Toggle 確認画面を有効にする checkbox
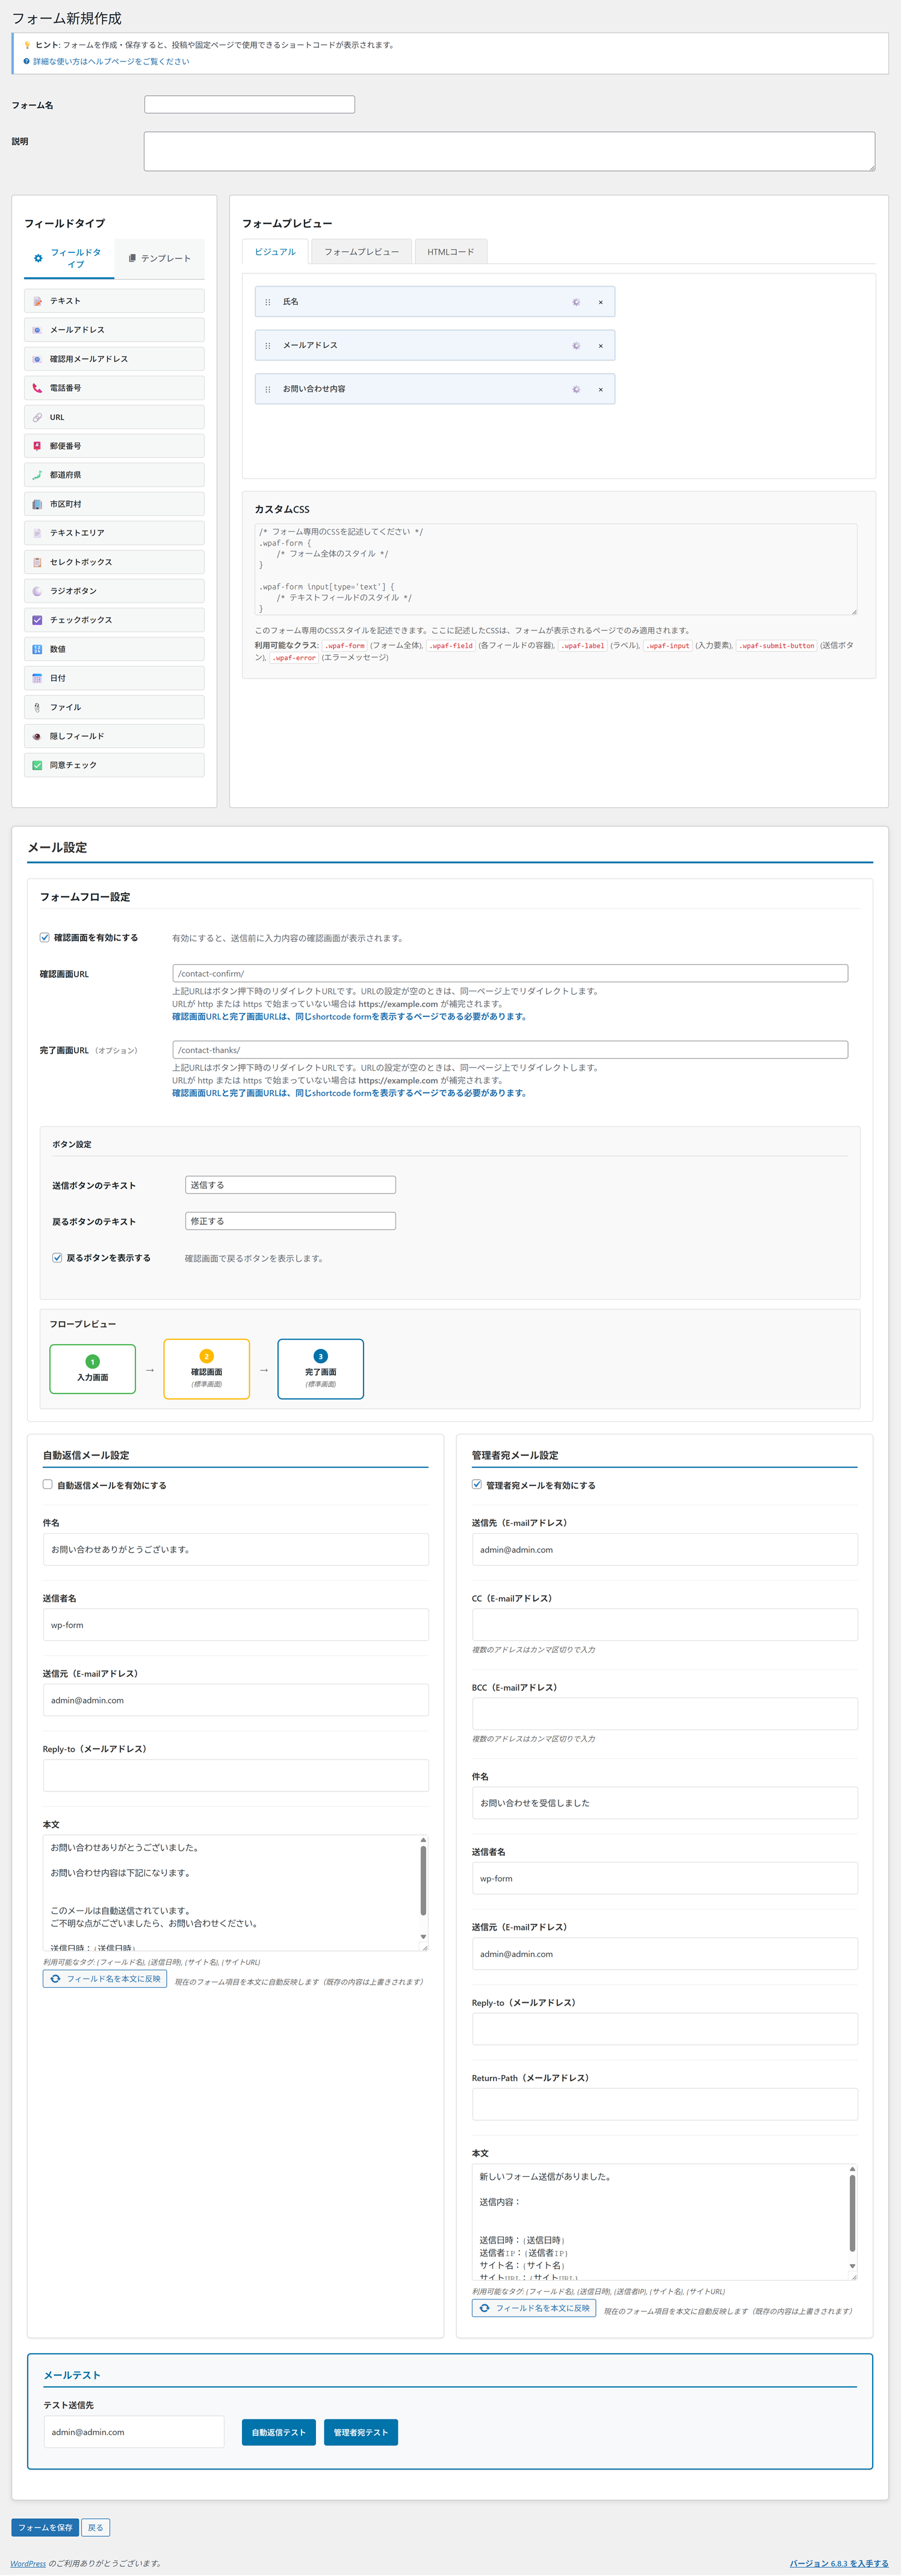The height and width of the screenshot is (2576, 901). [44, 937]
